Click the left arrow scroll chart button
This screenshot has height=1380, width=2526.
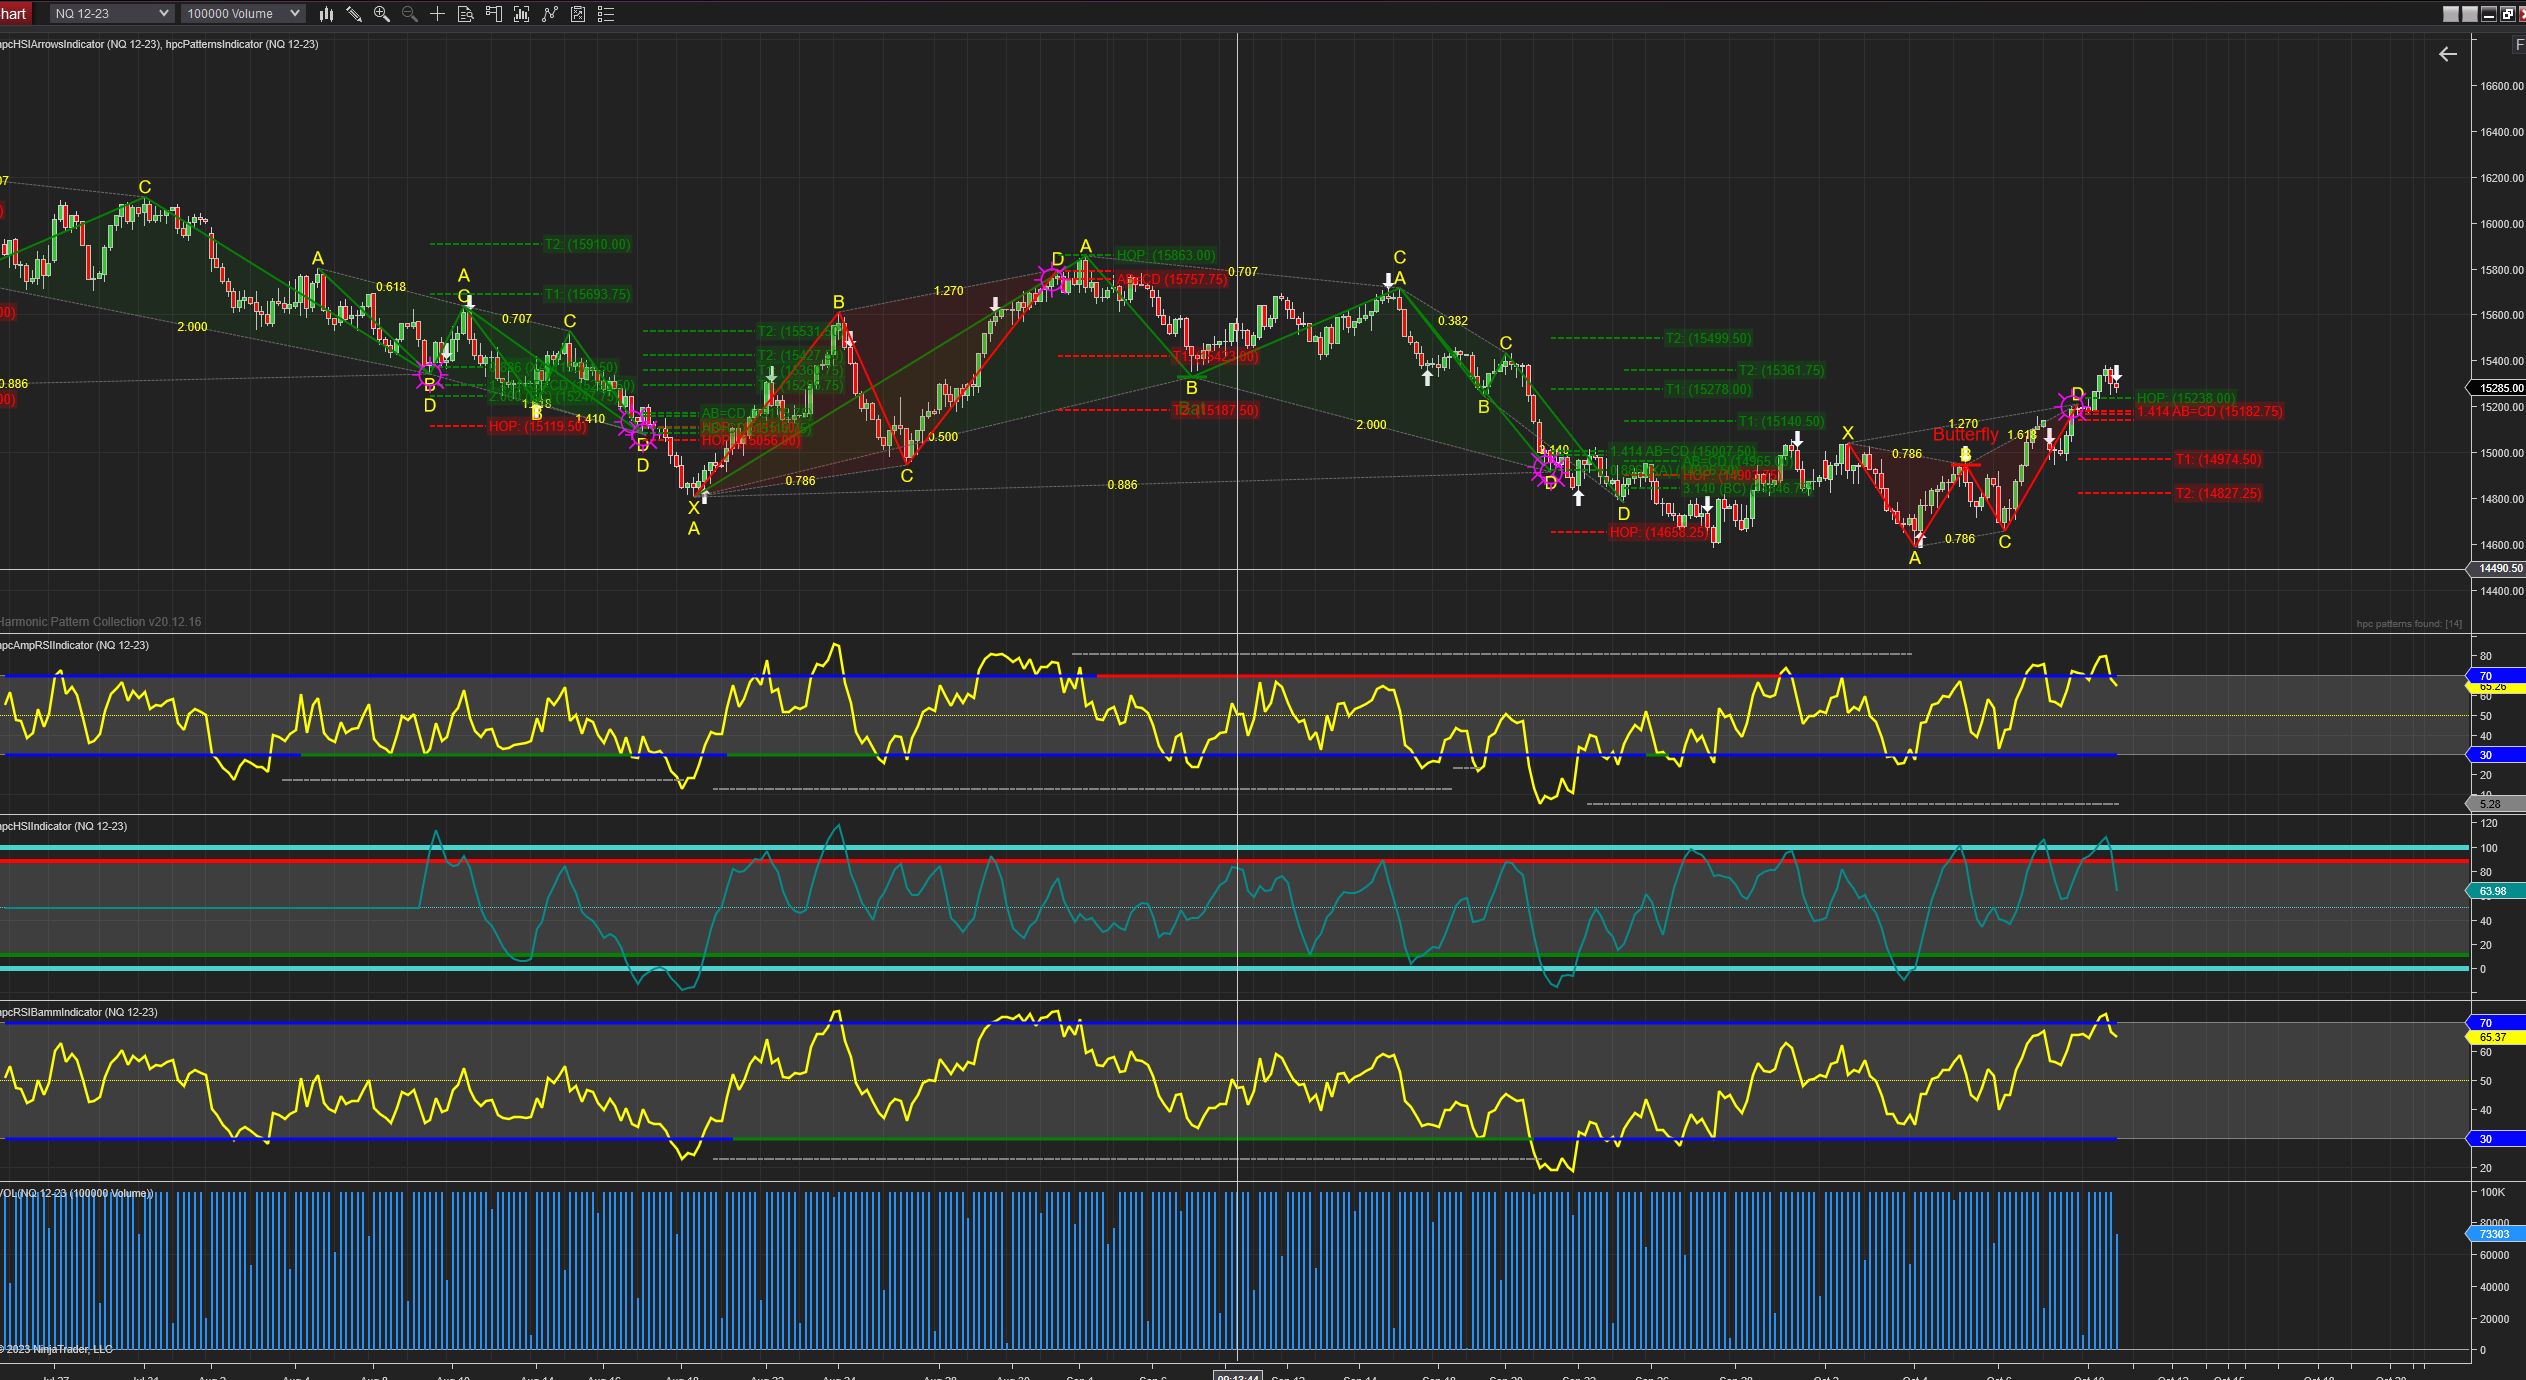pyautogui.click(x=2447, y=54)
